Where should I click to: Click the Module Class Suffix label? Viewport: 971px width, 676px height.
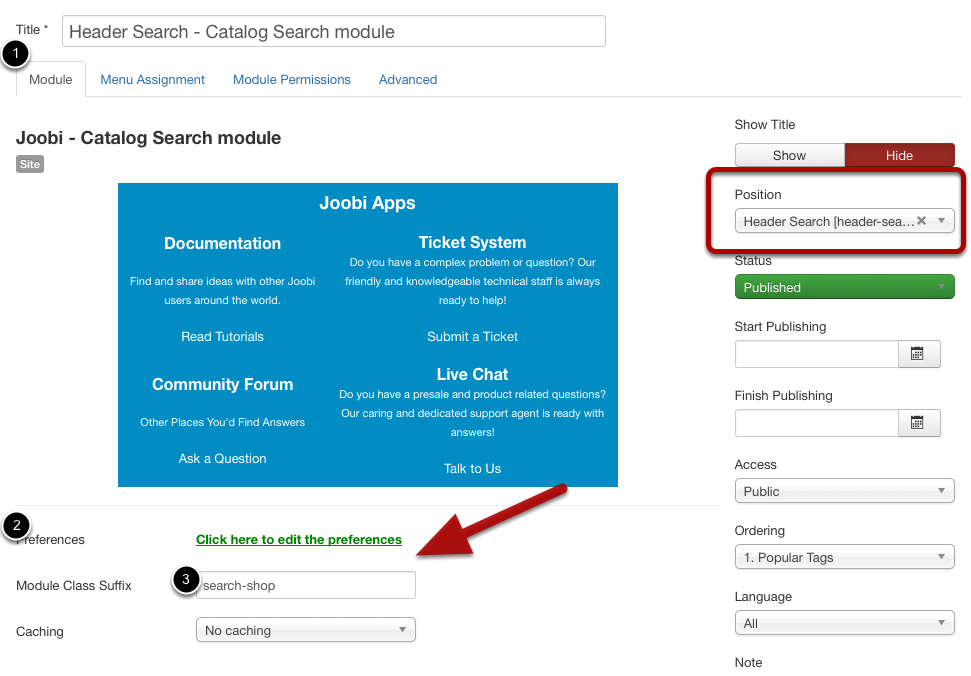pos(74,586)
